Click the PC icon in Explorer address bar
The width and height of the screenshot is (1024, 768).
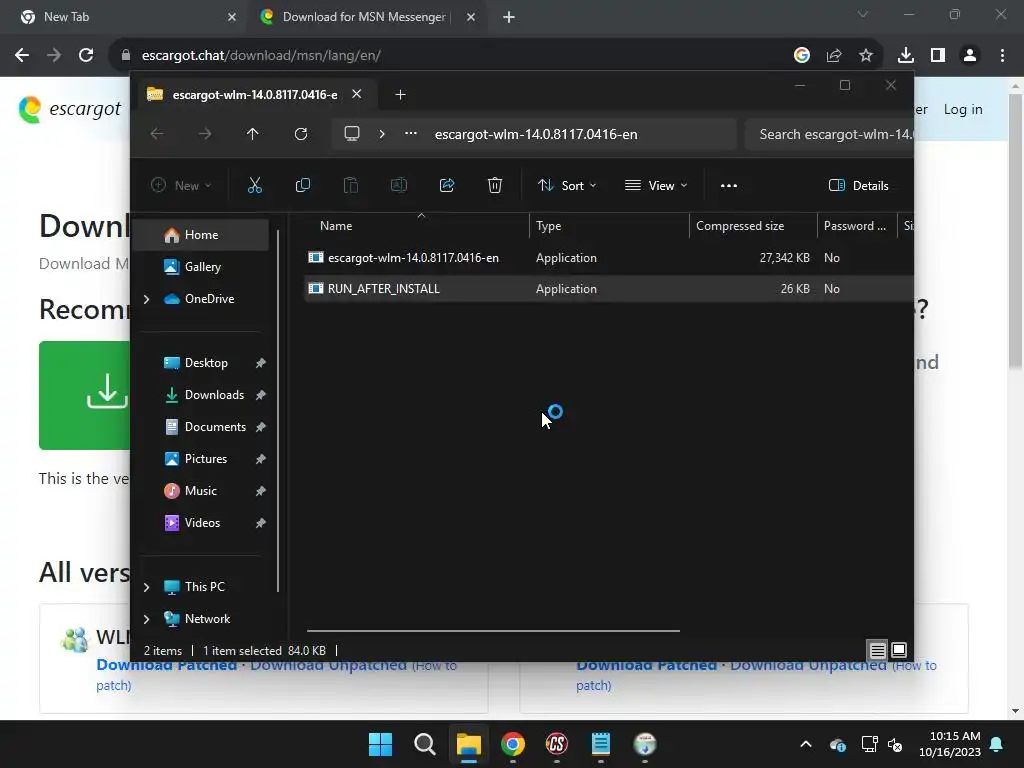coord(352,134)
